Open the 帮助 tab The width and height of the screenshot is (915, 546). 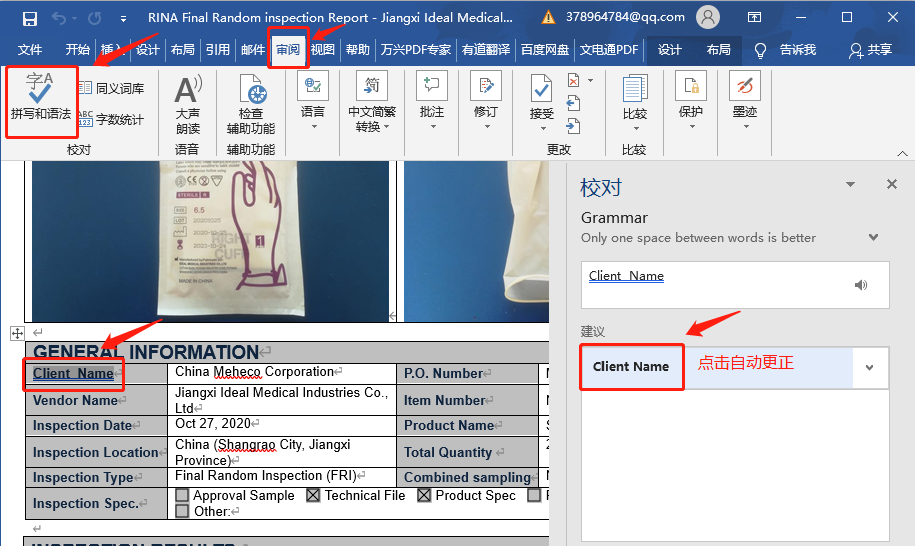click(x=358, y=50)
